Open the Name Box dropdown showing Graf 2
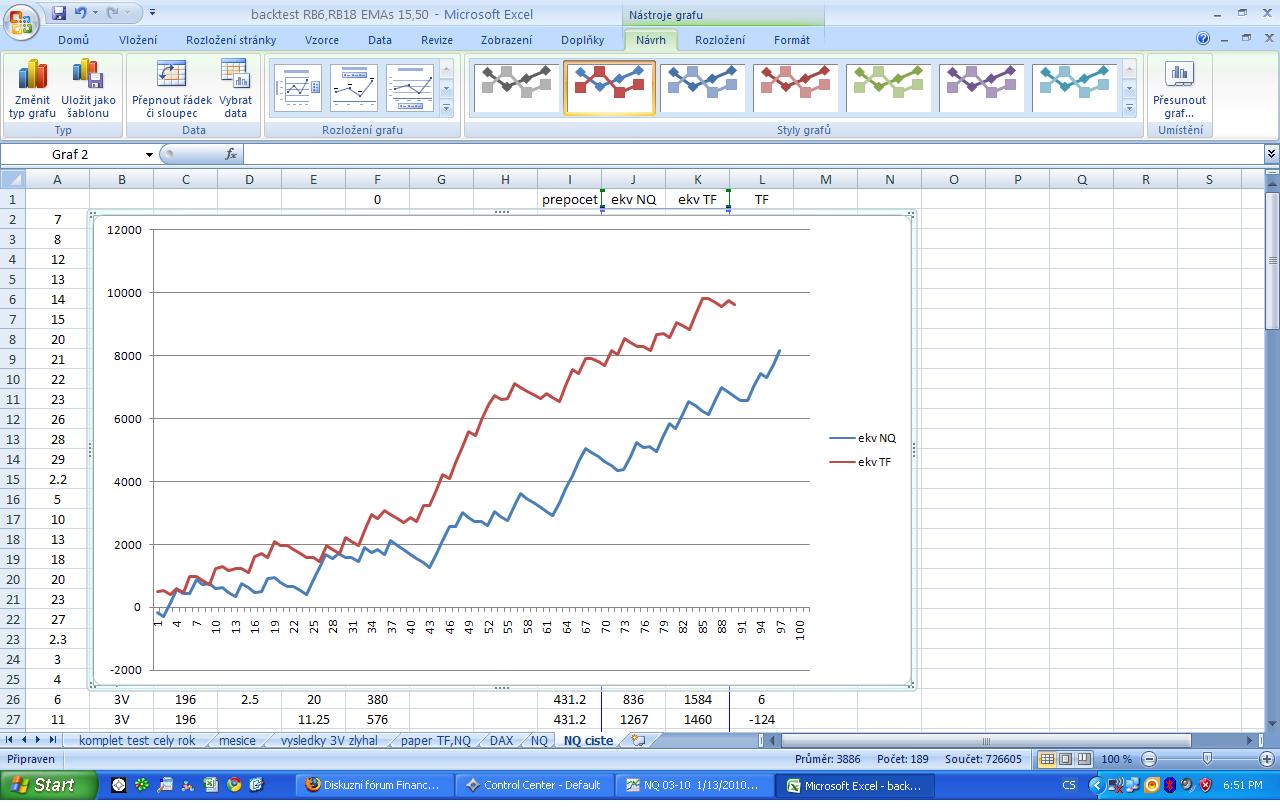This screenshot has height=809, width=1280. [150, 155]
